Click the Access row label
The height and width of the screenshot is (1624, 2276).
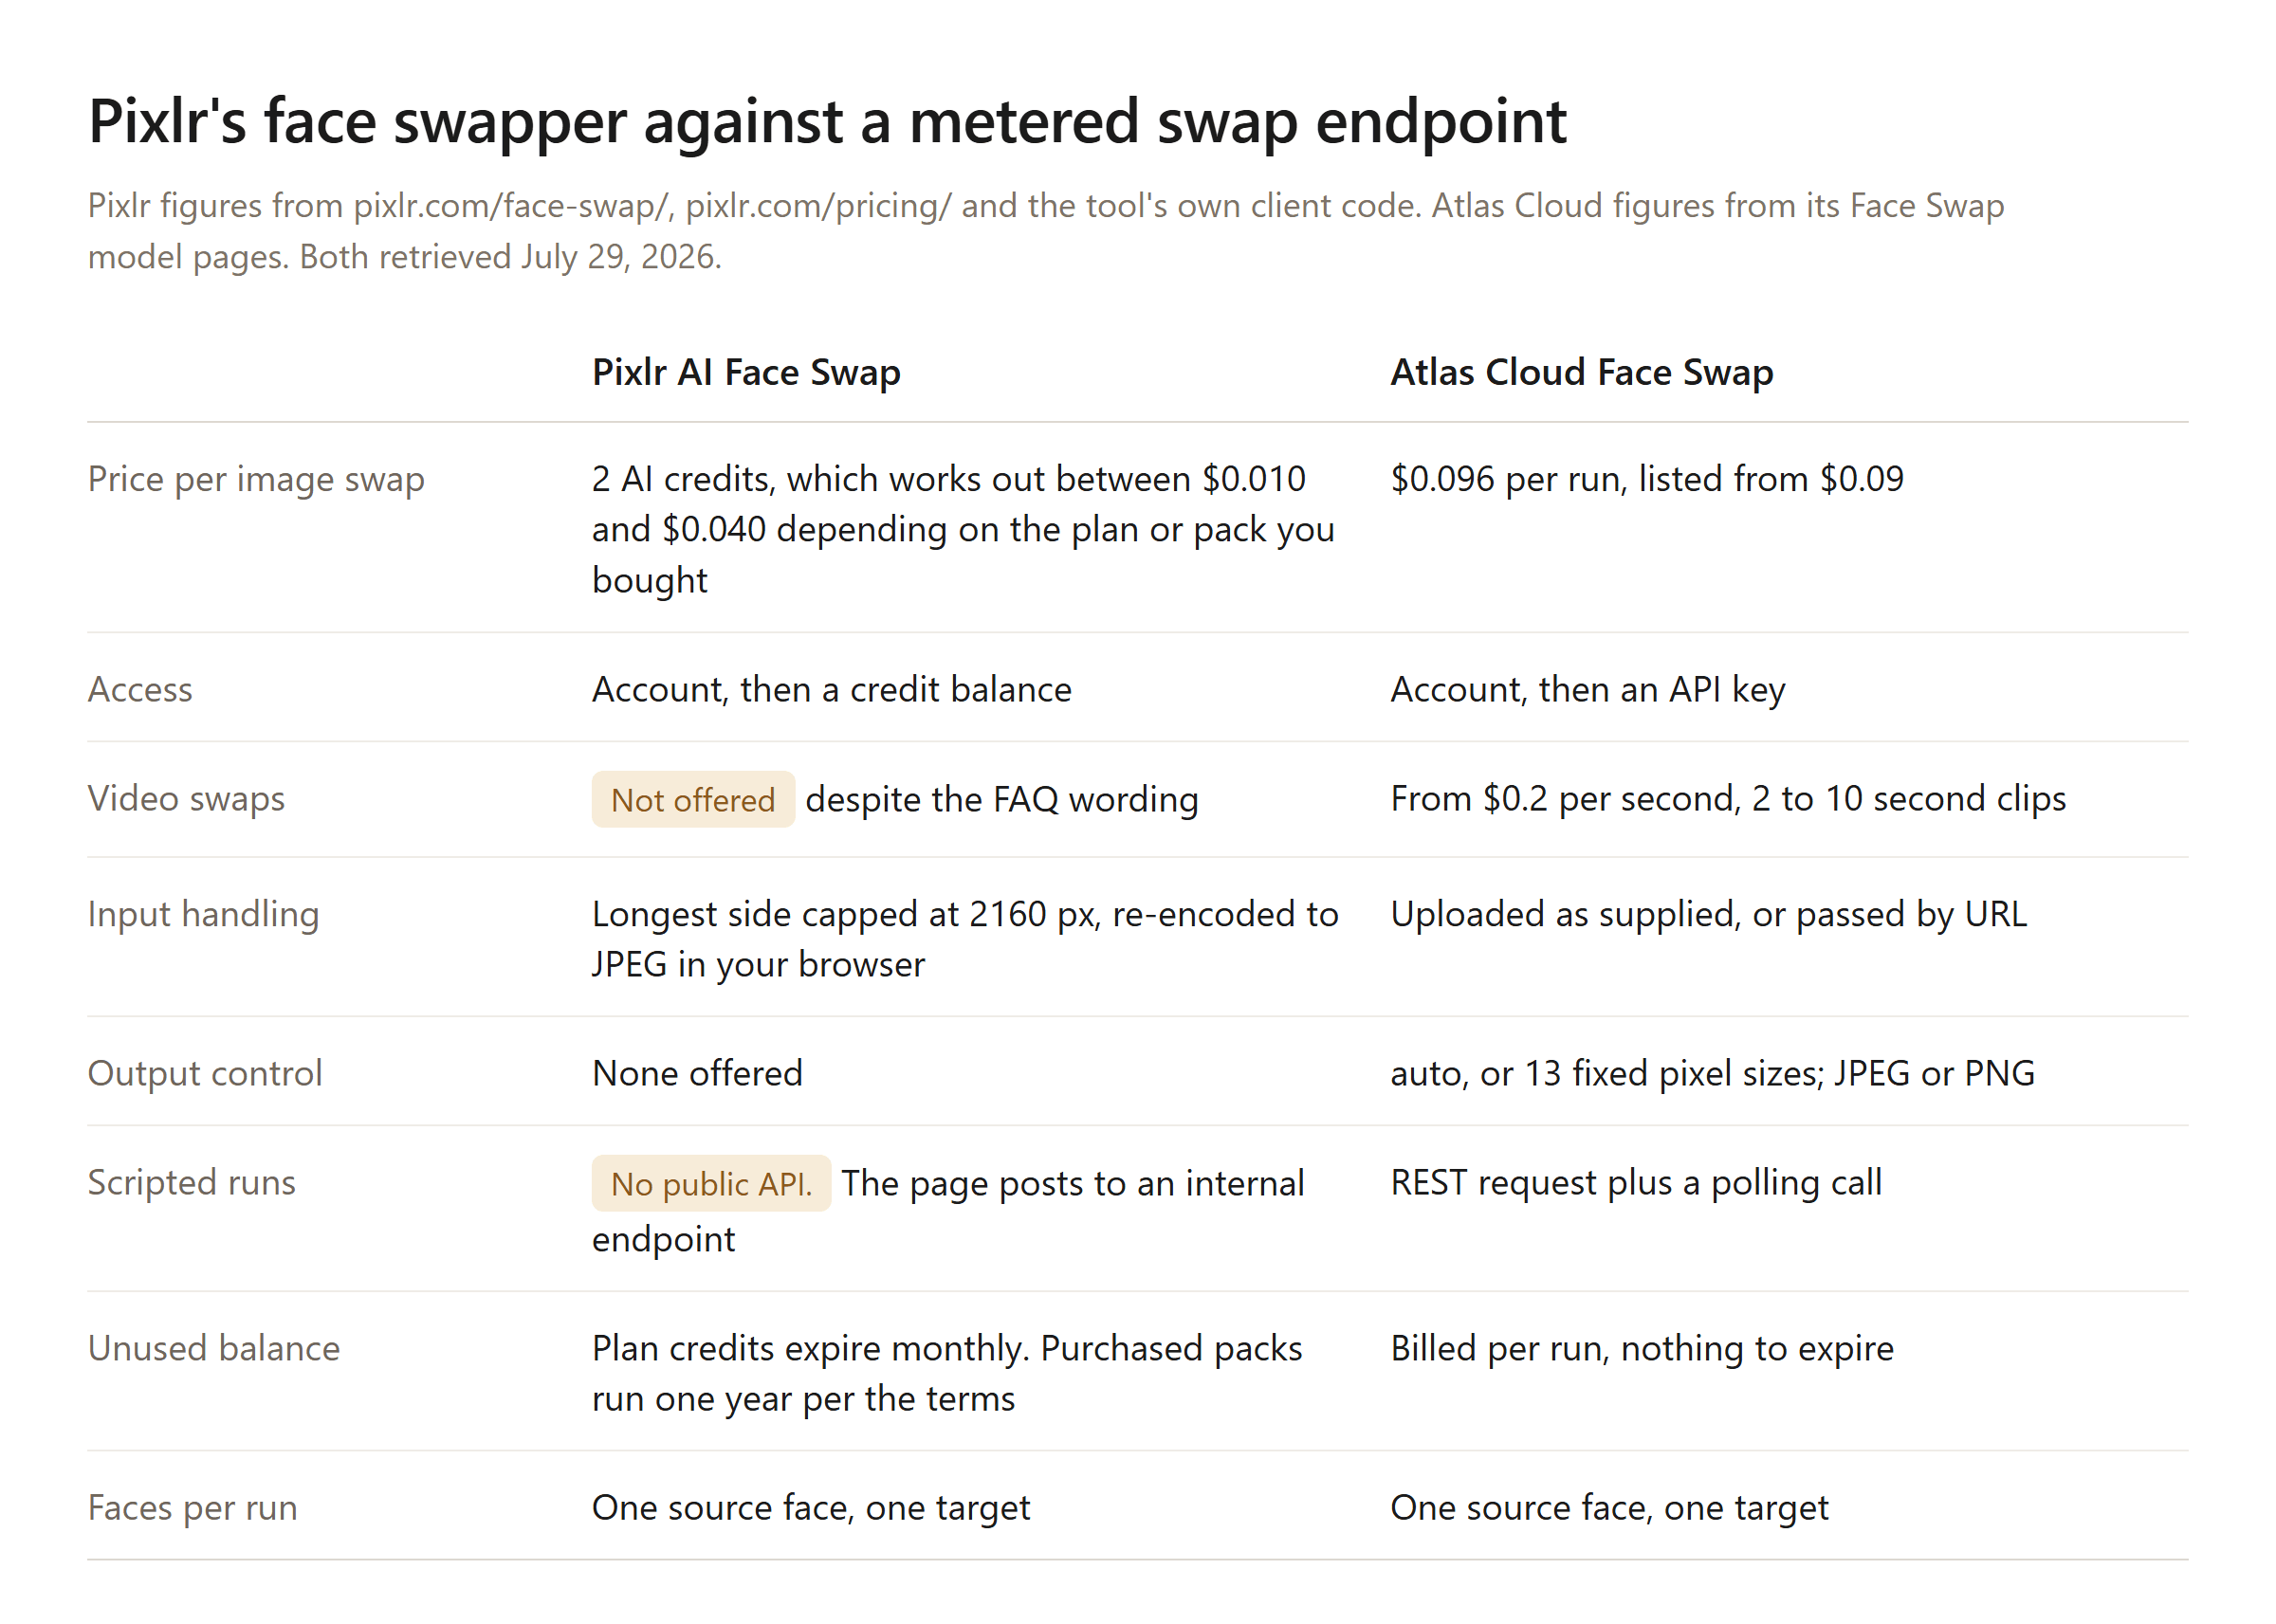coord(140,689)
